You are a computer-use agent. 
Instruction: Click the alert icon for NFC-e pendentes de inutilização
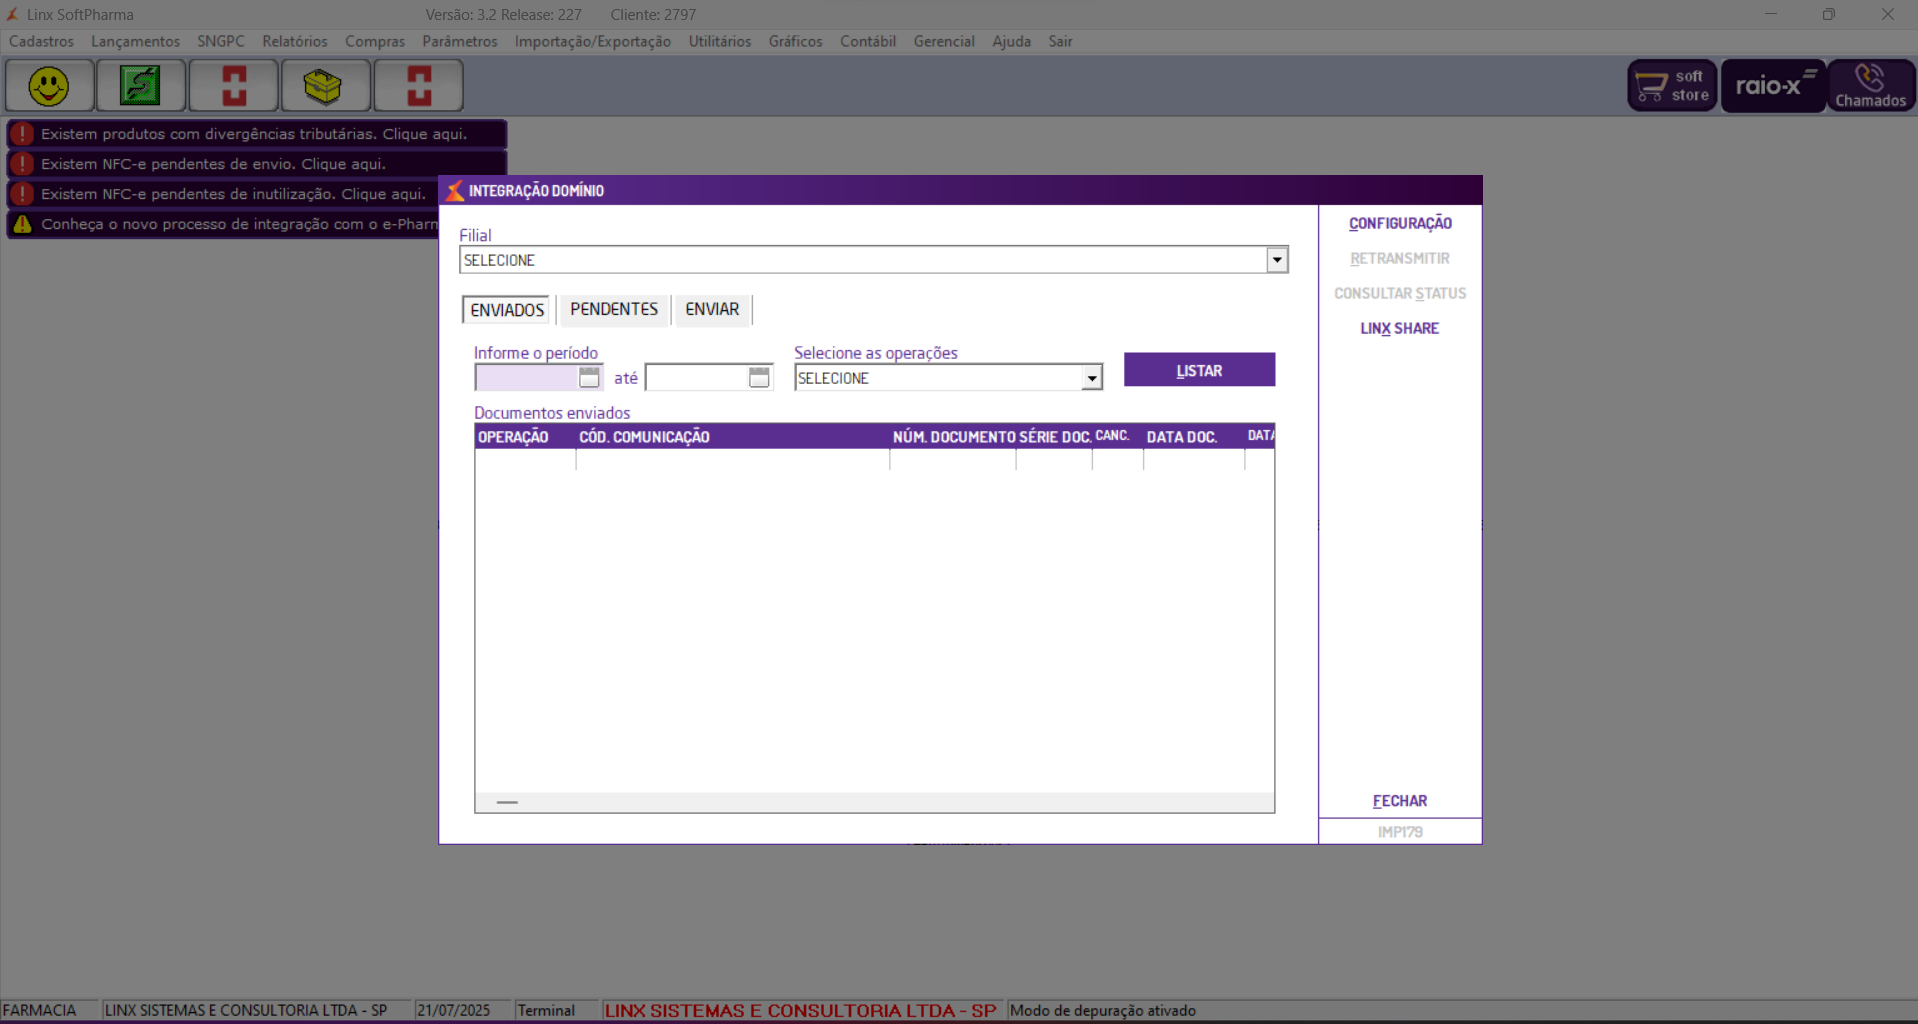pos(22,194)
